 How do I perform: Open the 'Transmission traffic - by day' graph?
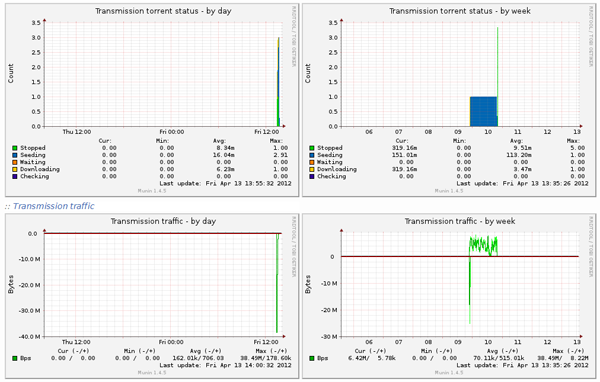point(152,296)
